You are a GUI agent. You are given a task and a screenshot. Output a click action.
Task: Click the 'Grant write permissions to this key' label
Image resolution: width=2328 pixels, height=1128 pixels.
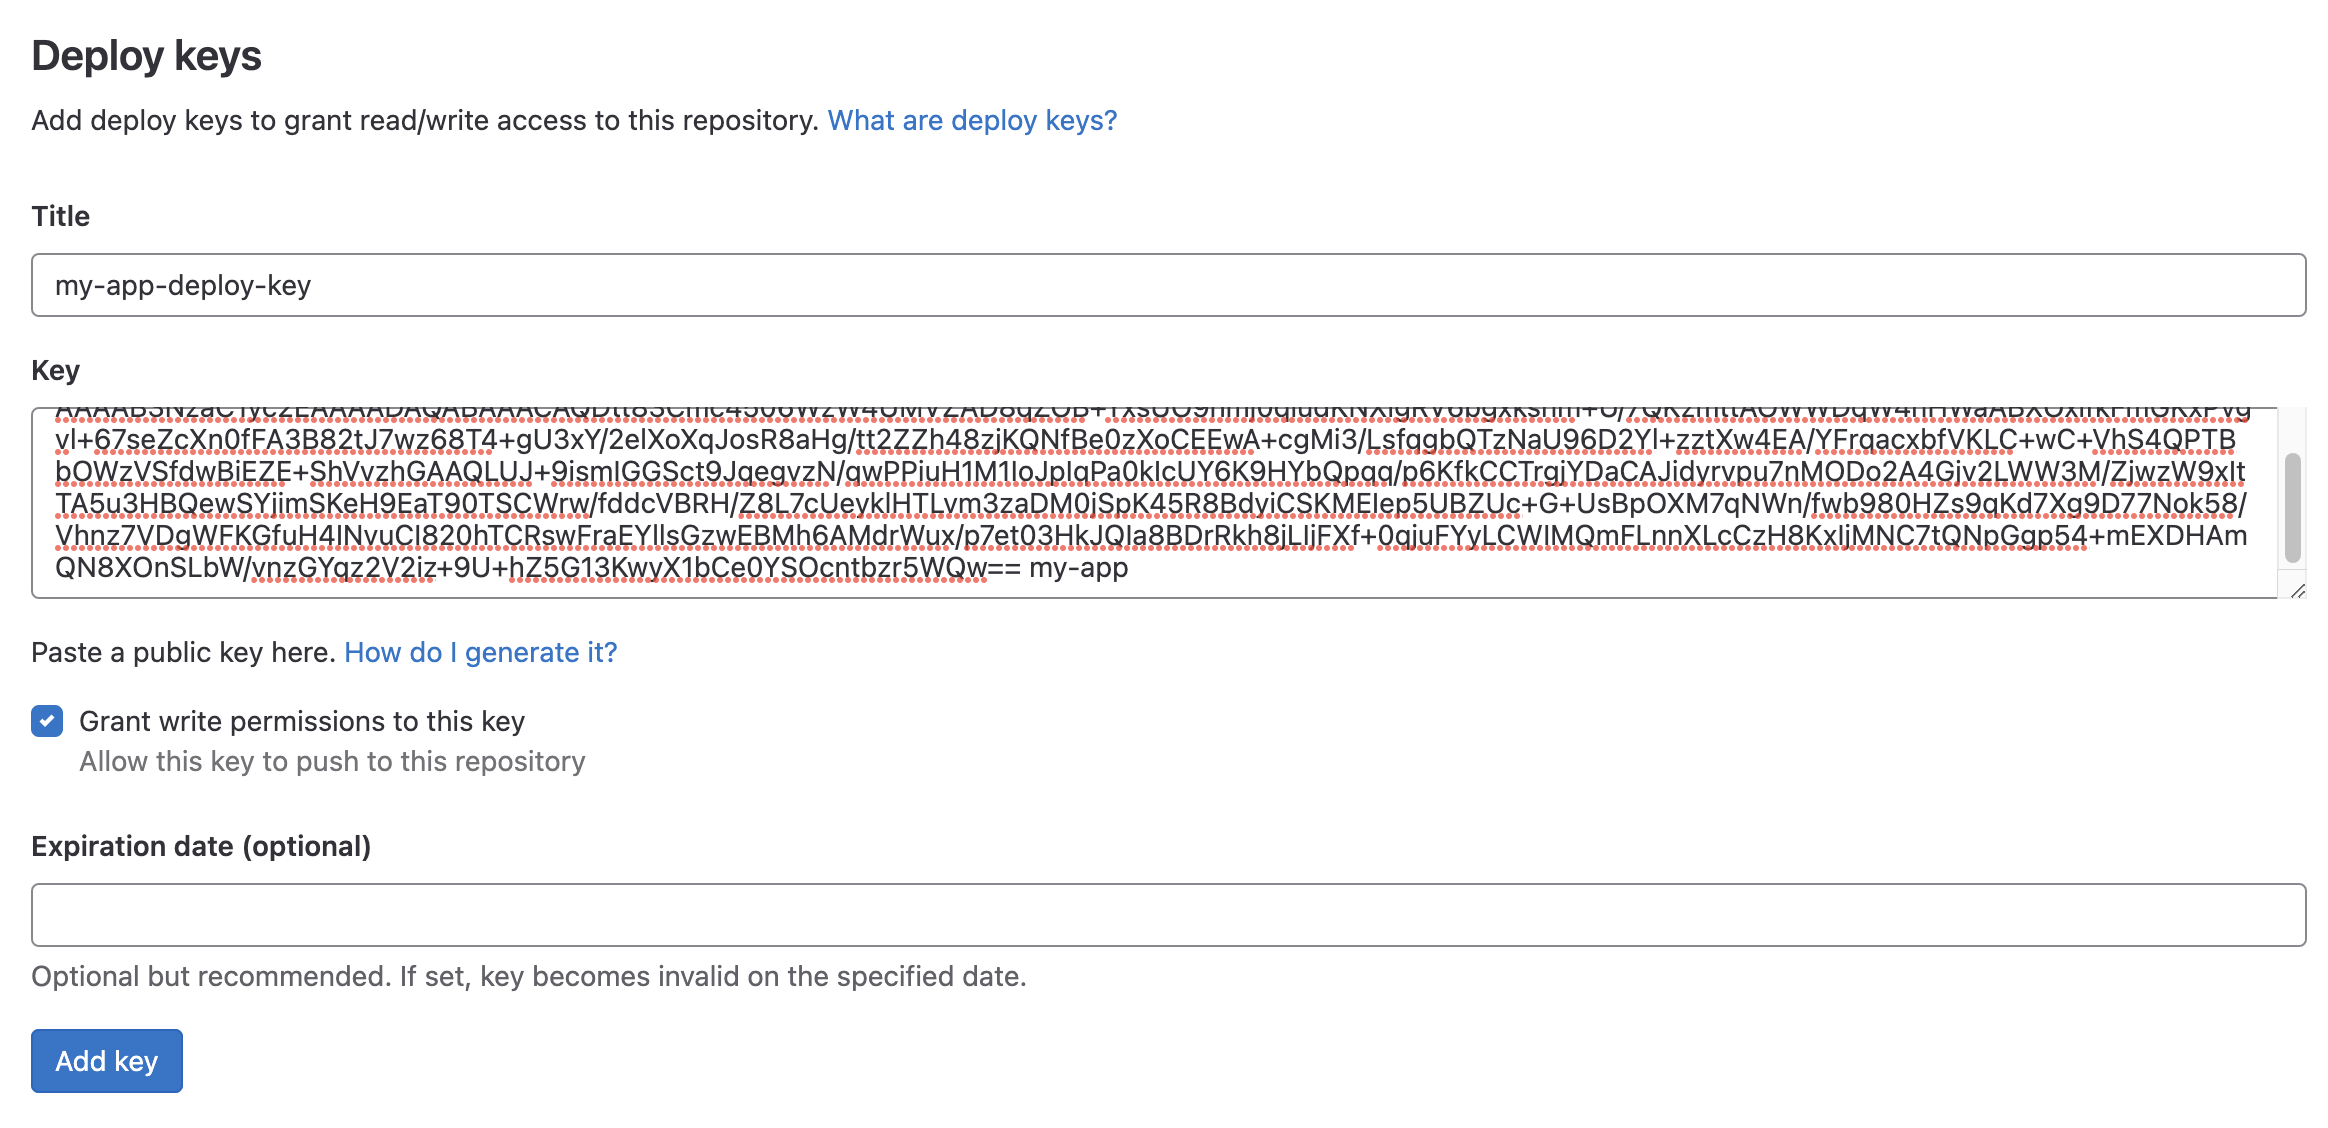301,721
